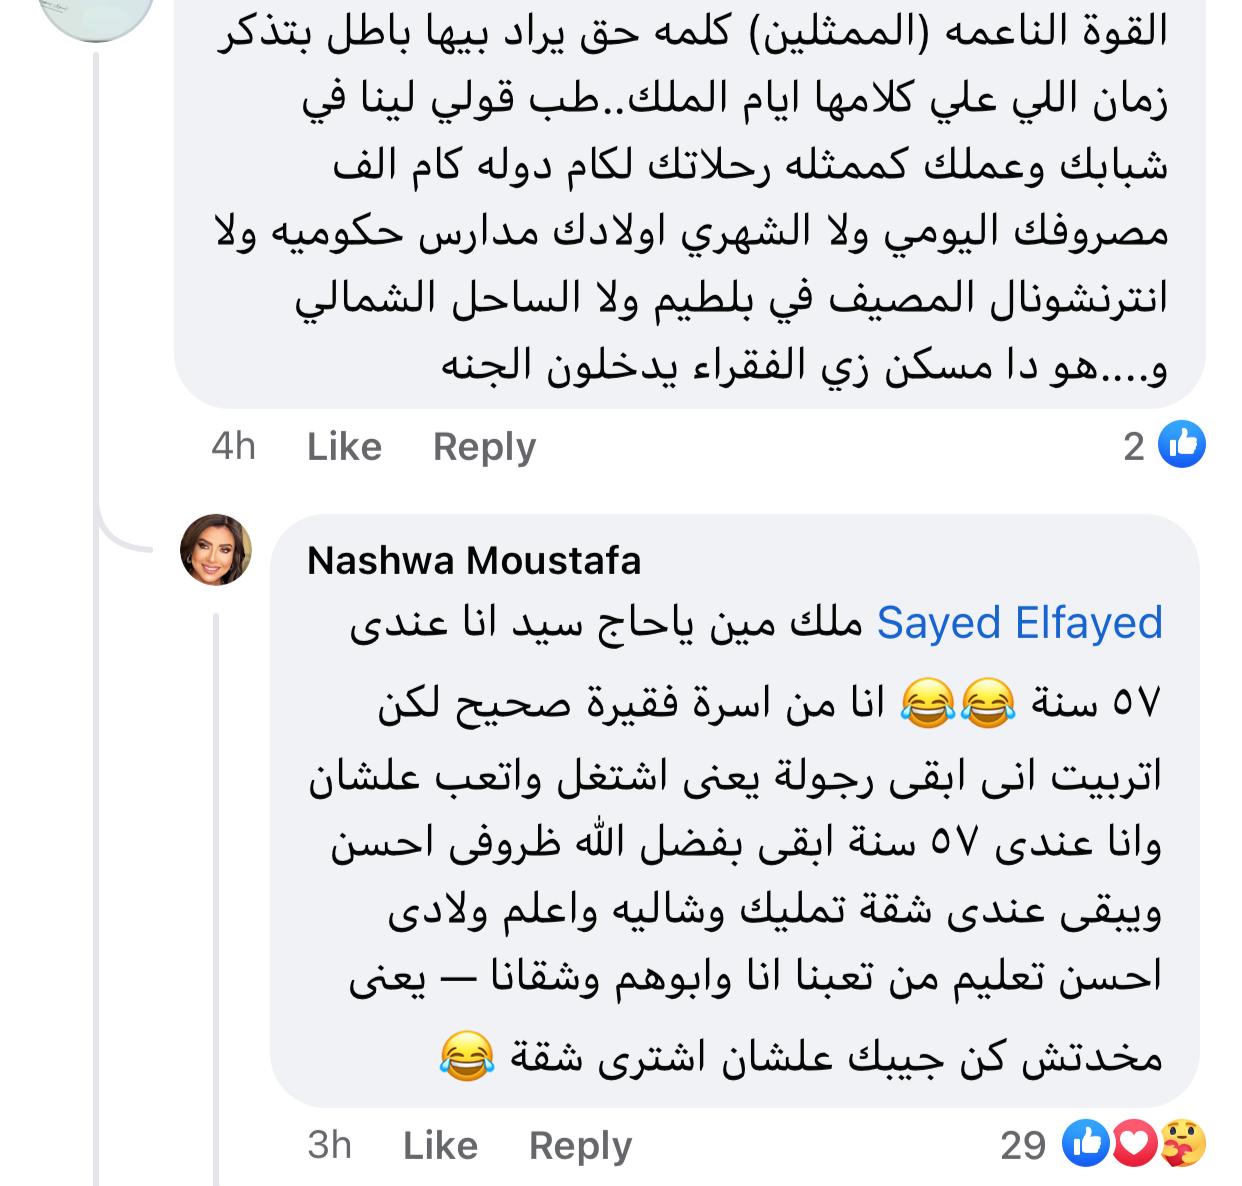The image size is (1242, 1186).
Task: Click the red heart reaction icon
Action: coord(1134,1145)
